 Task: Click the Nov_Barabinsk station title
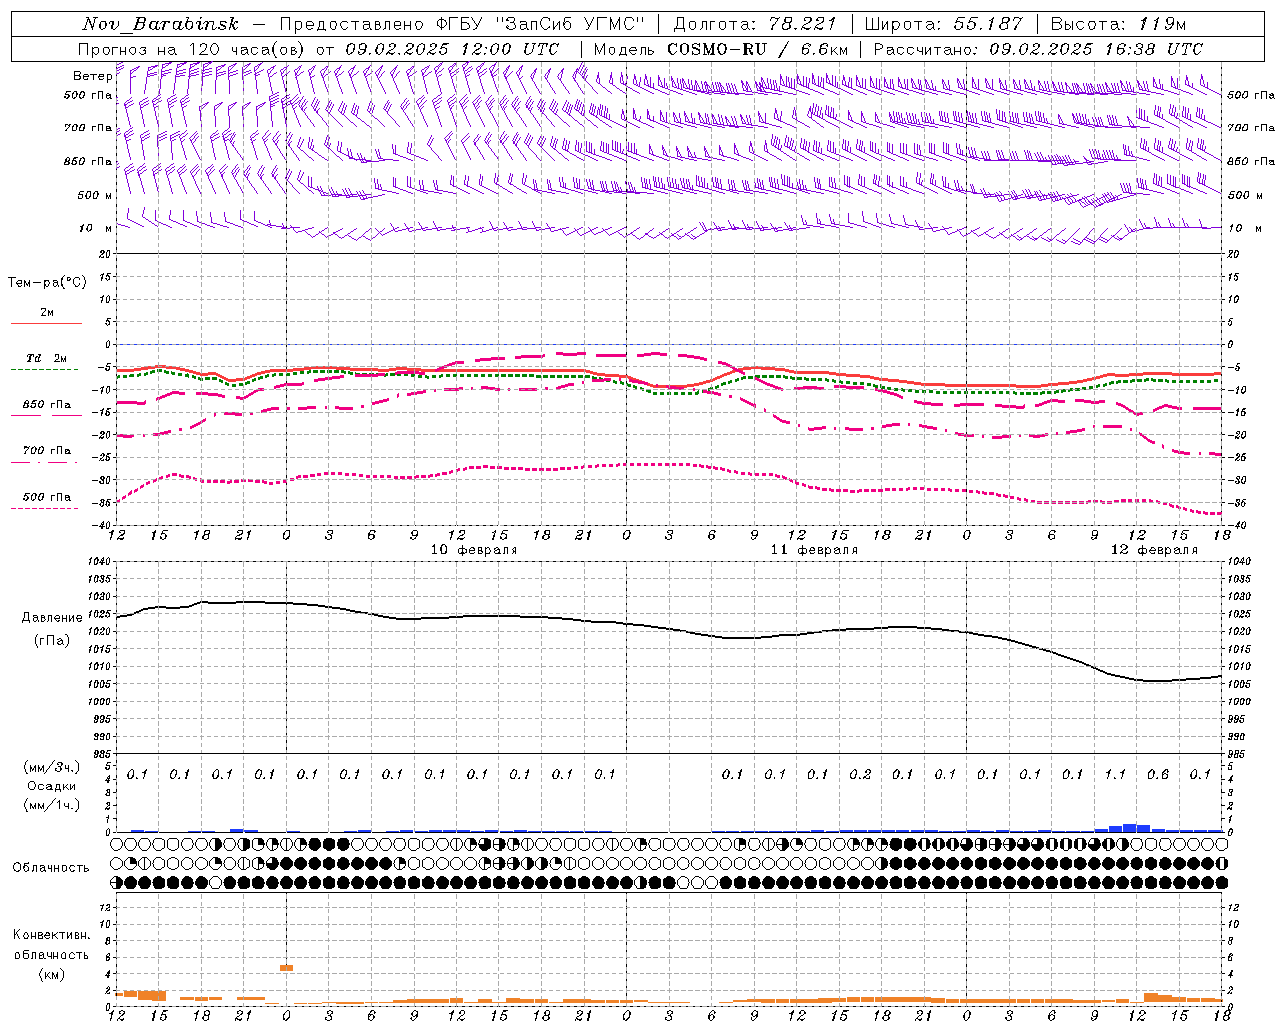pos(160,24)
